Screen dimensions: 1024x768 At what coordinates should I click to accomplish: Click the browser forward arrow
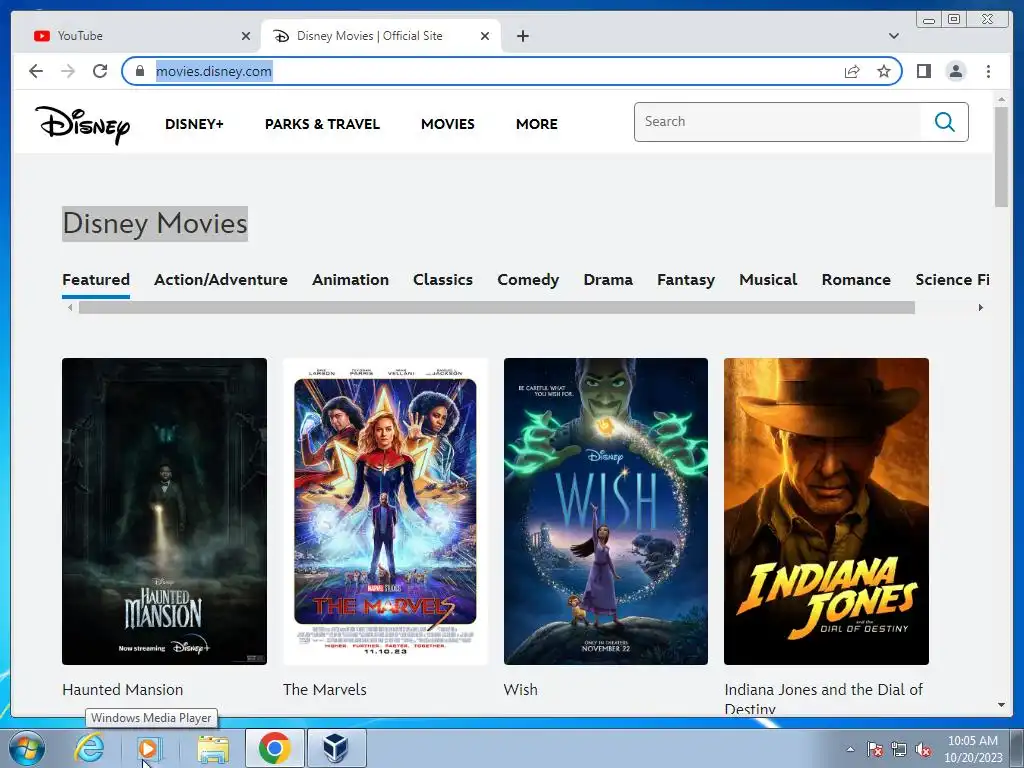pyautogui.click(x=68, y=71)
